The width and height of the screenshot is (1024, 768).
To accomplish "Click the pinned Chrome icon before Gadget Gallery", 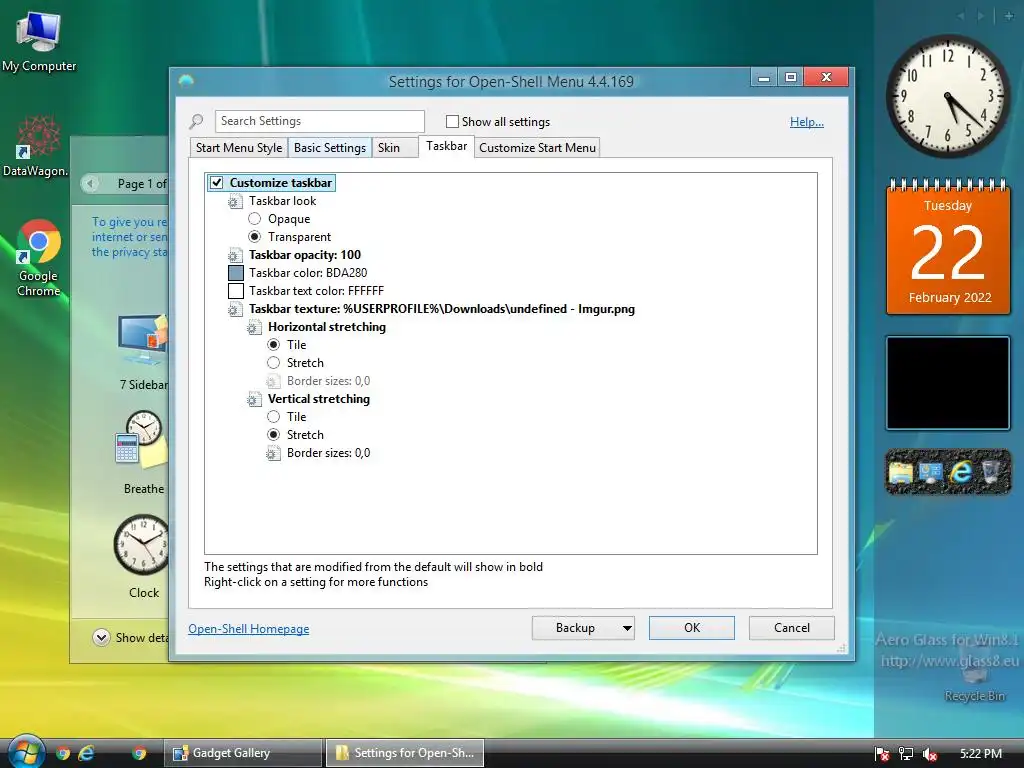I will tap(139, 753).
